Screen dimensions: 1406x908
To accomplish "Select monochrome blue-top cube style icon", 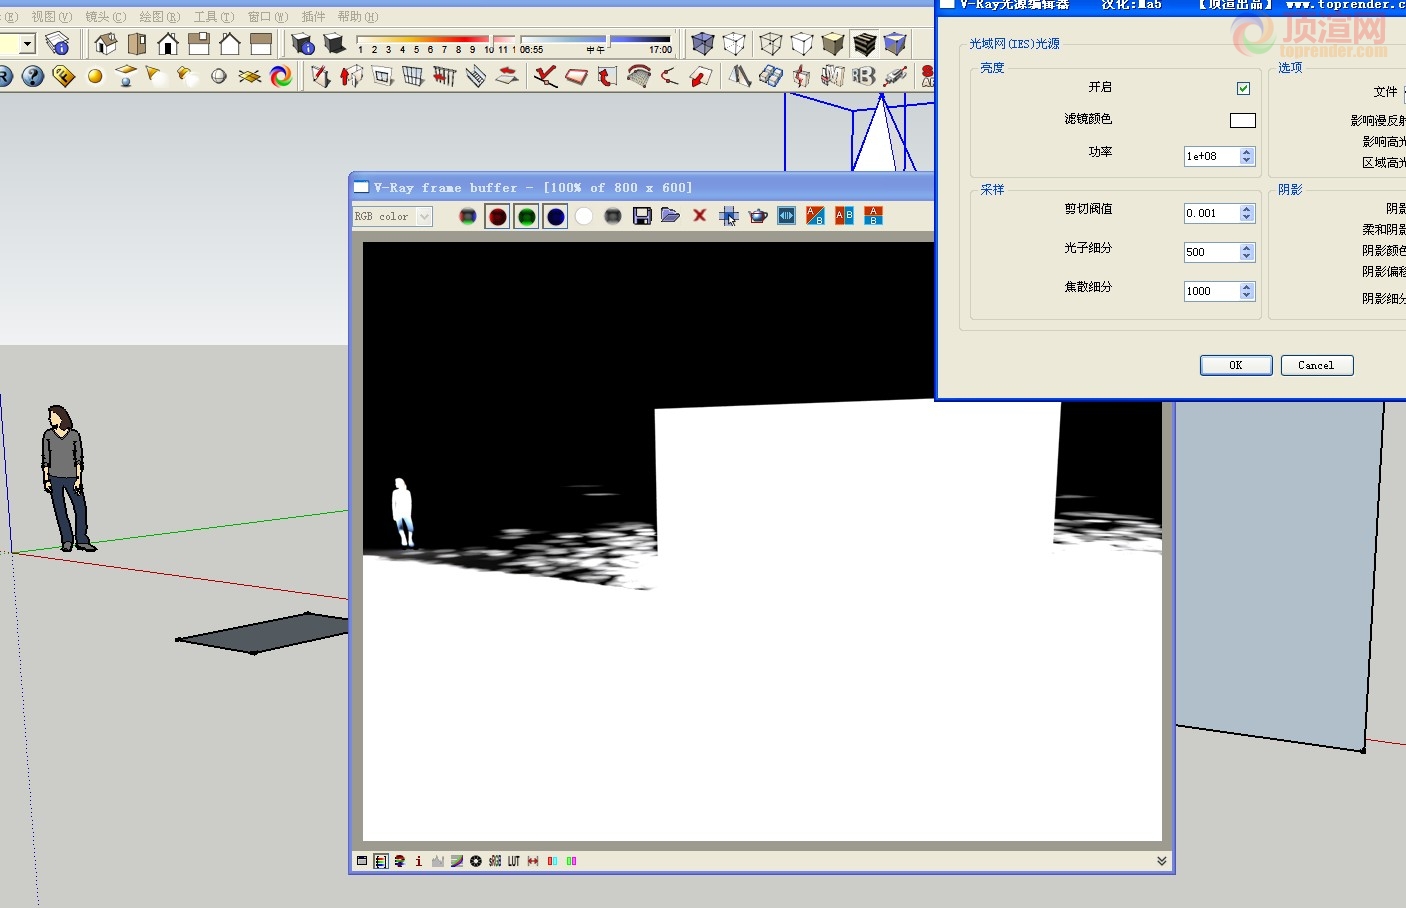I will point(895,44).
